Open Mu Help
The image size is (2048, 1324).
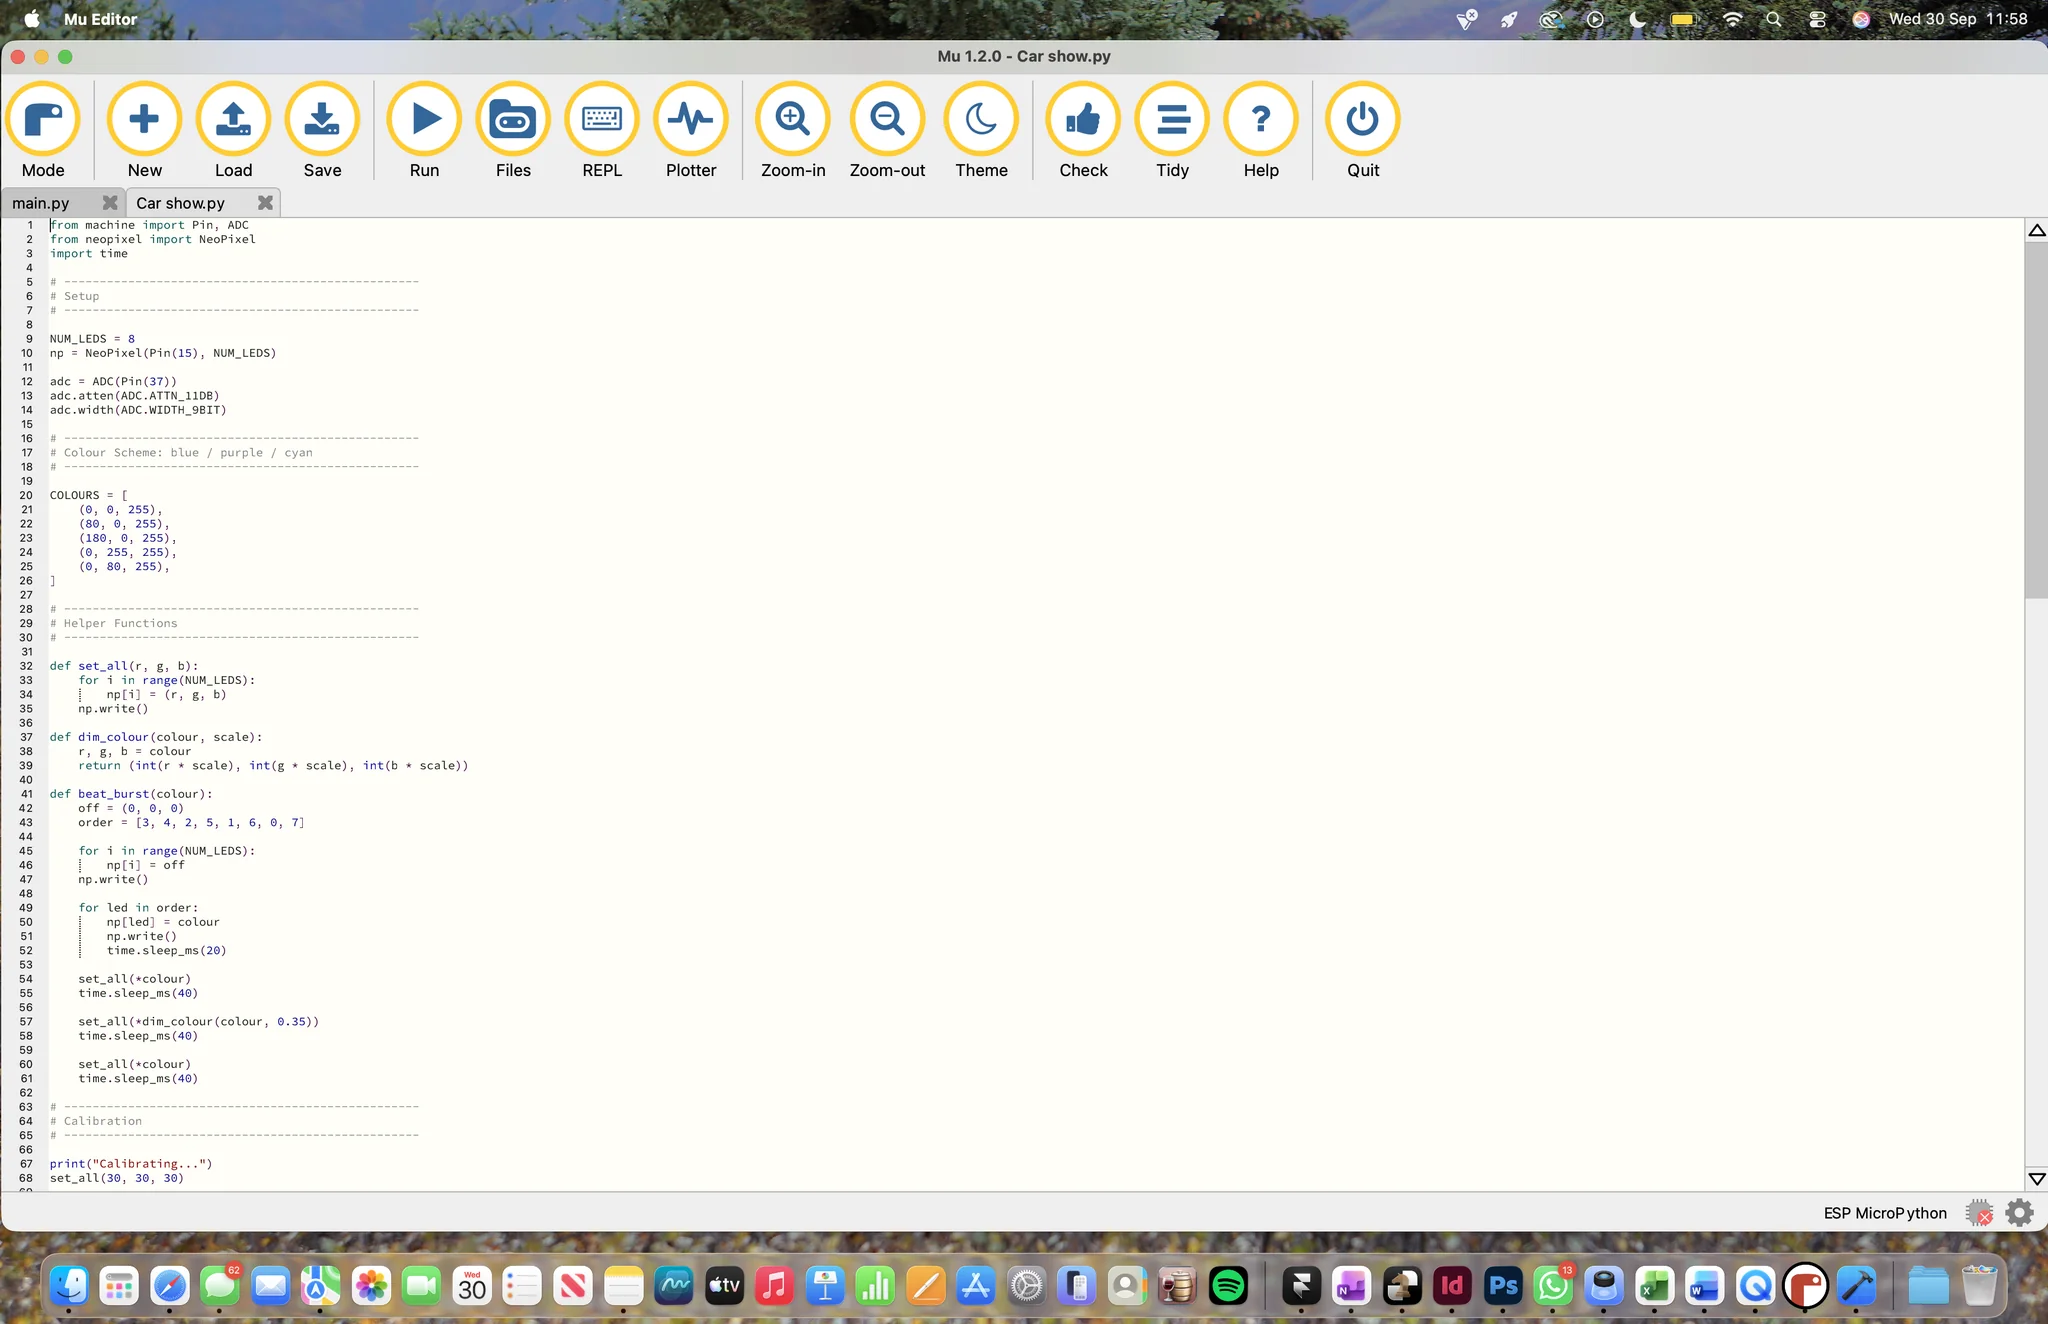tap(1261, 130)
